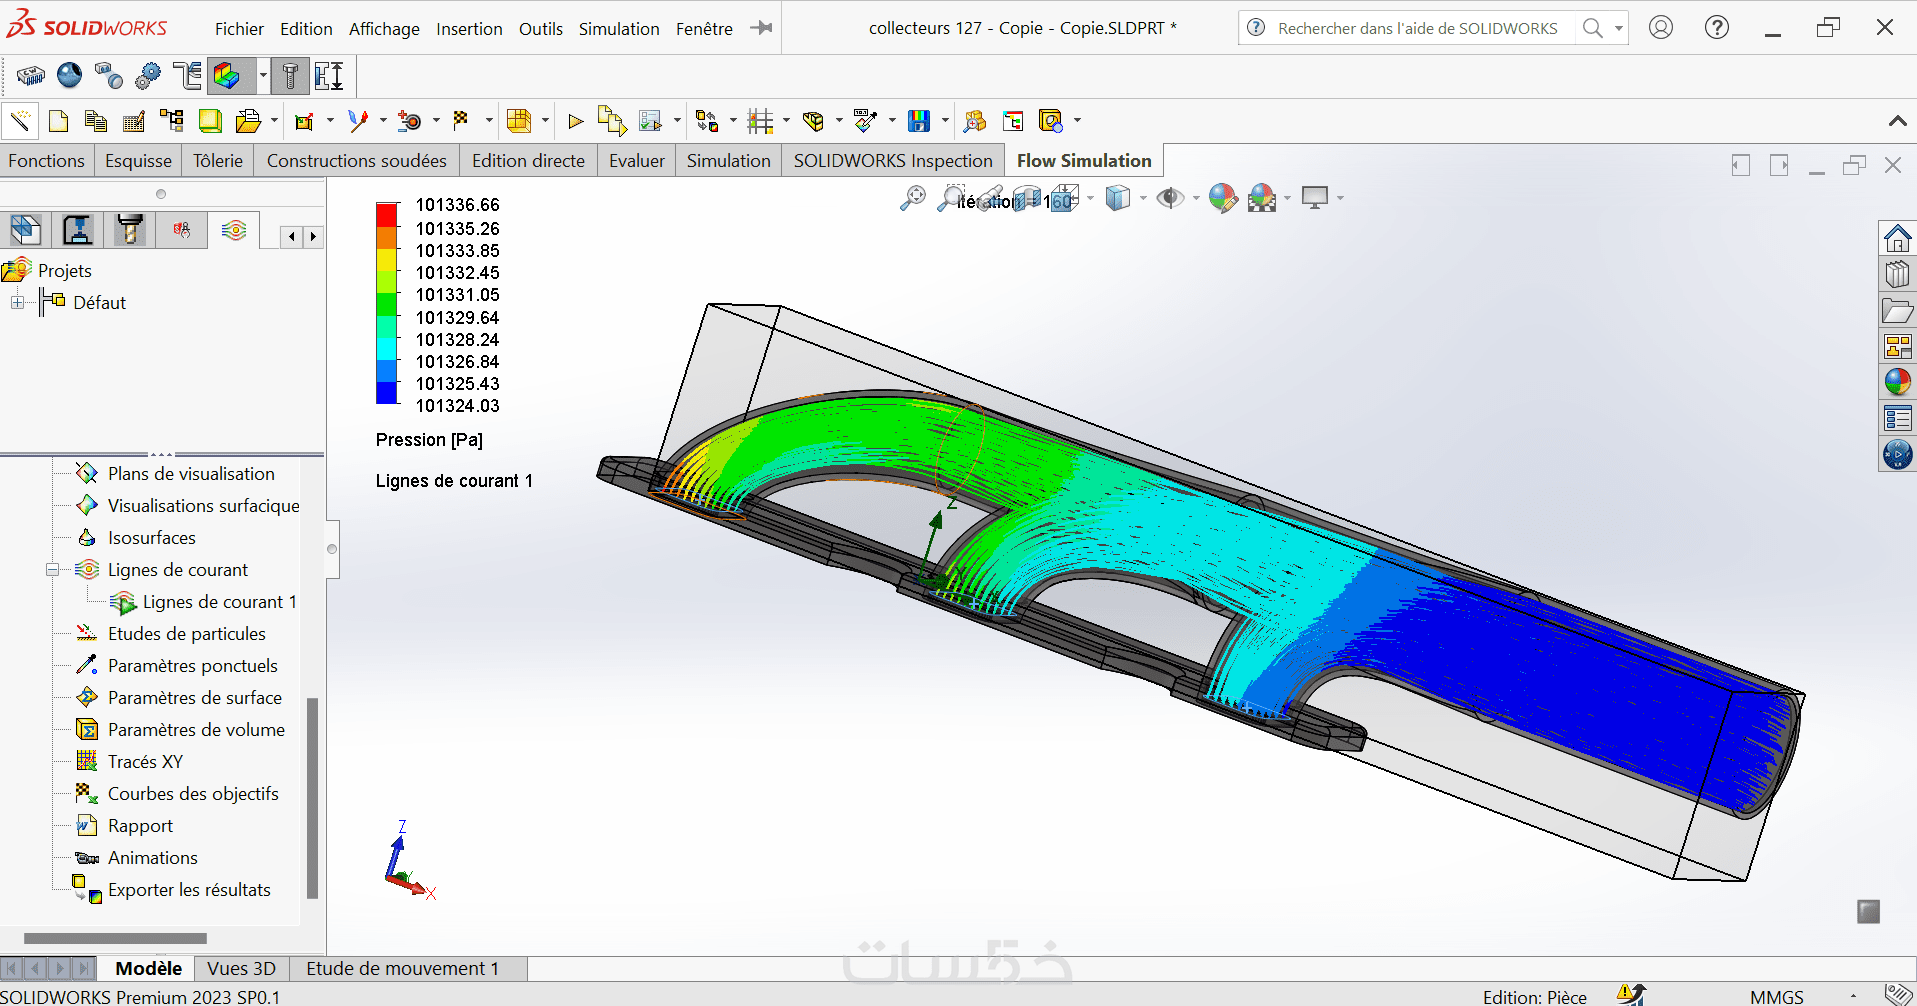This screenshot has width=1917, height=1006.
Task: Click the horizontal scrollbar of the tree panel
Action: (x=115, y=938)
